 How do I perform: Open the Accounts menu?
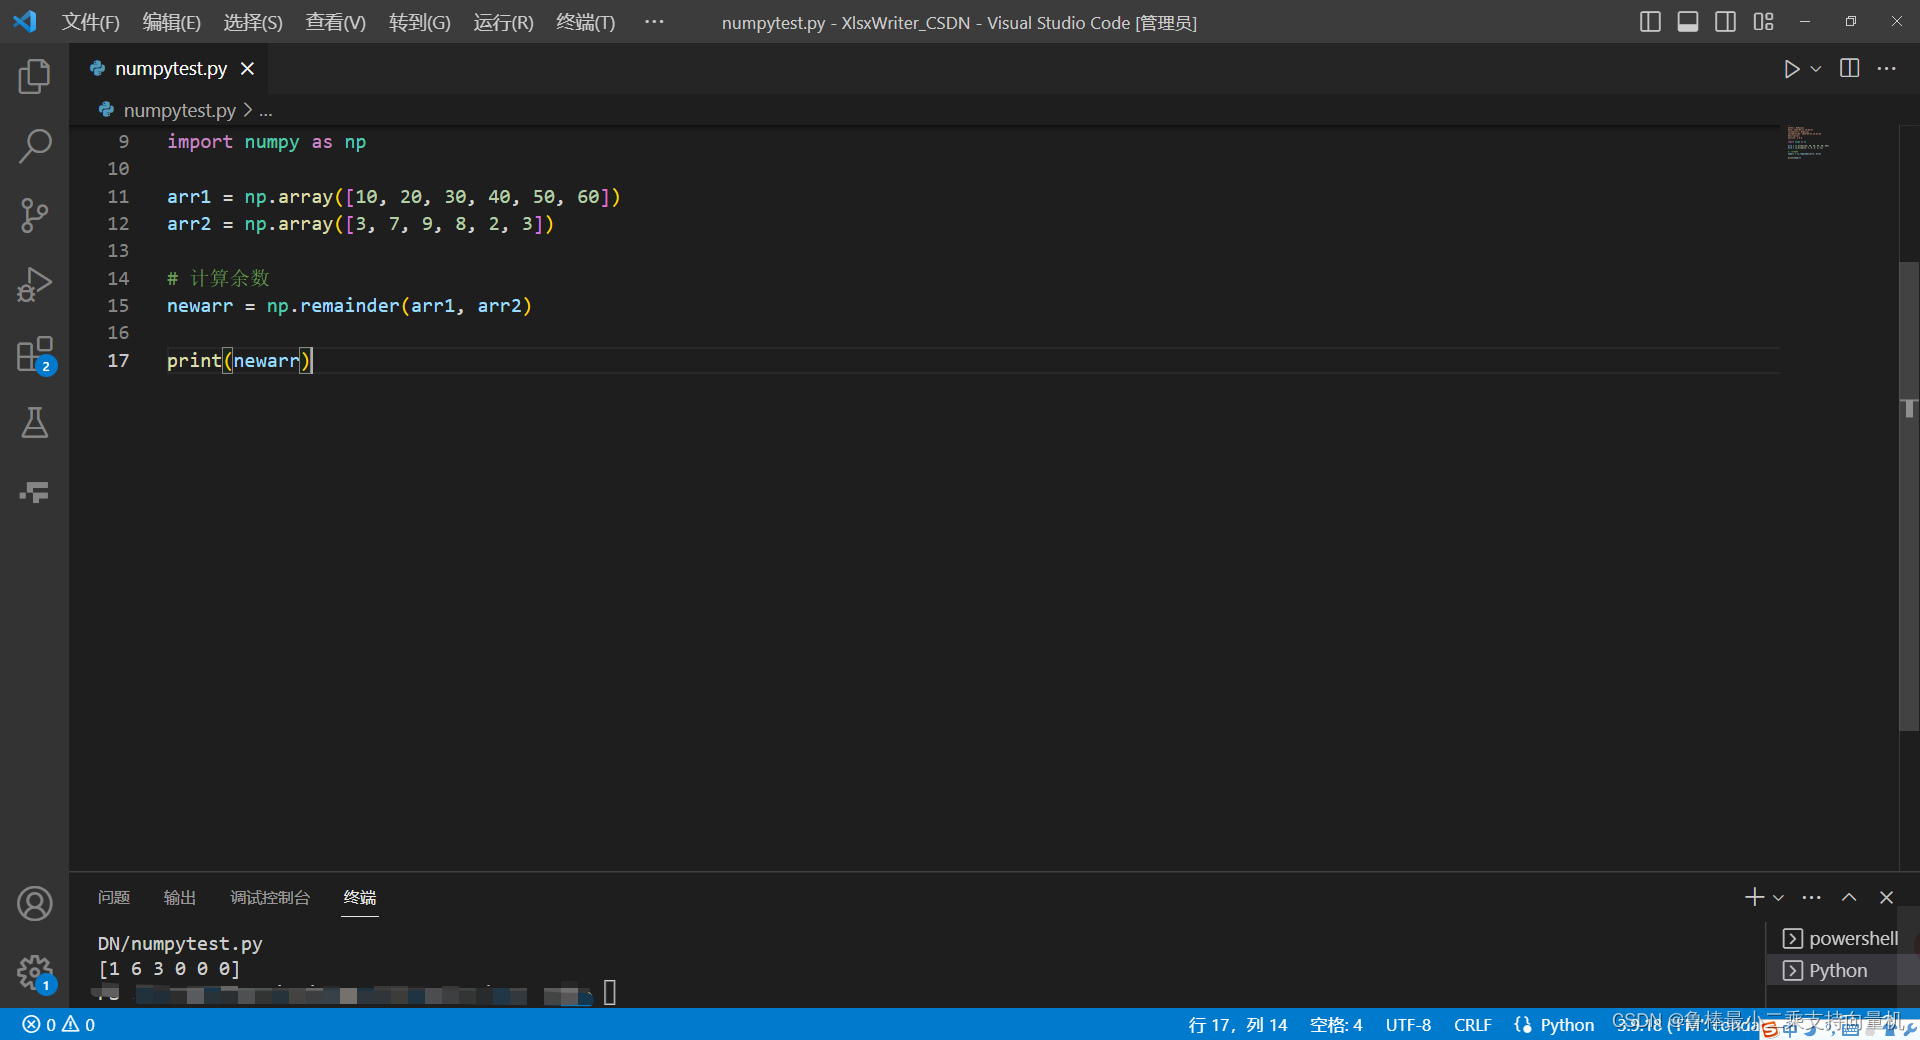34,904
